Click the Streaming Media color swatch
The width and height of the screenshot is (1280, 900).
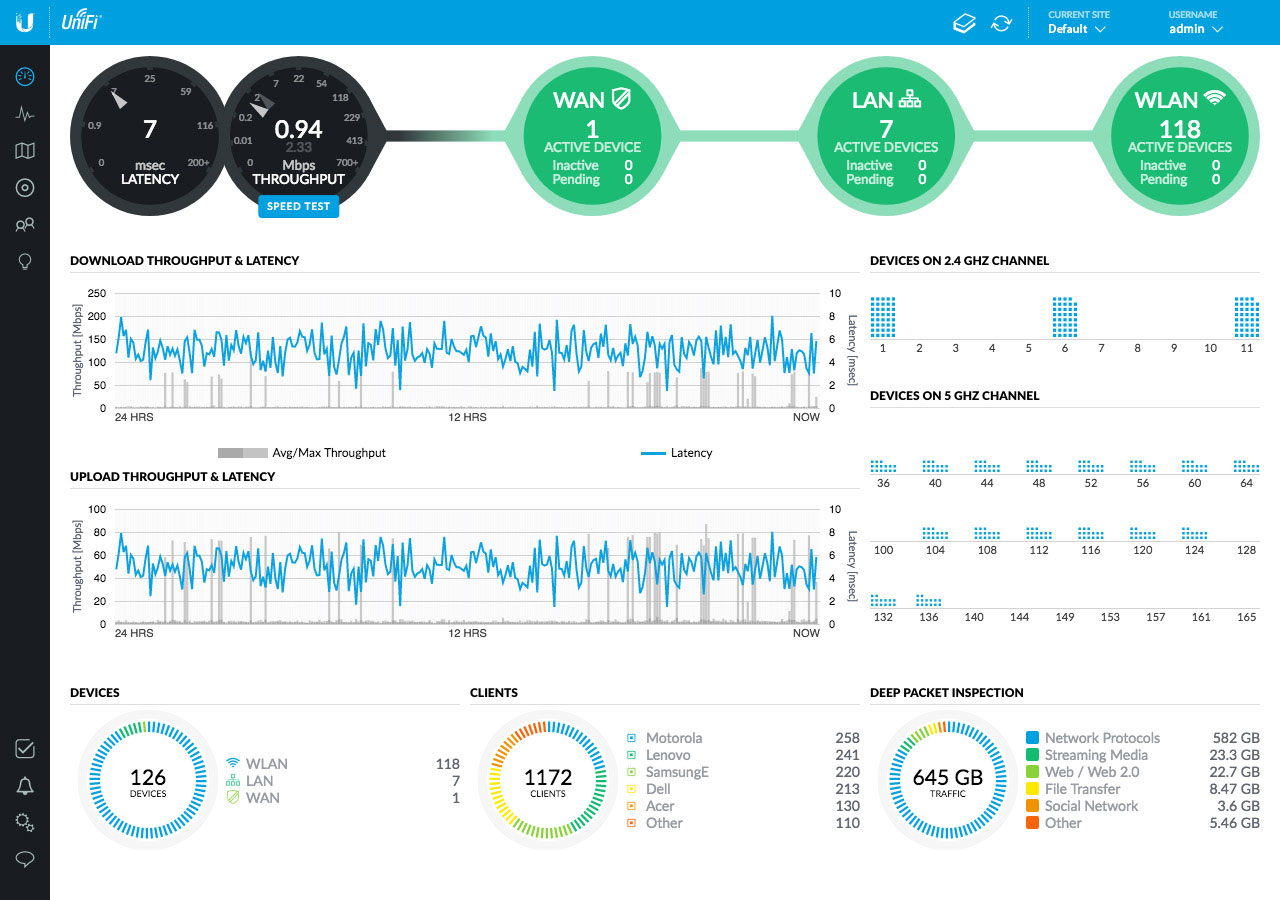coord(1033,755)
